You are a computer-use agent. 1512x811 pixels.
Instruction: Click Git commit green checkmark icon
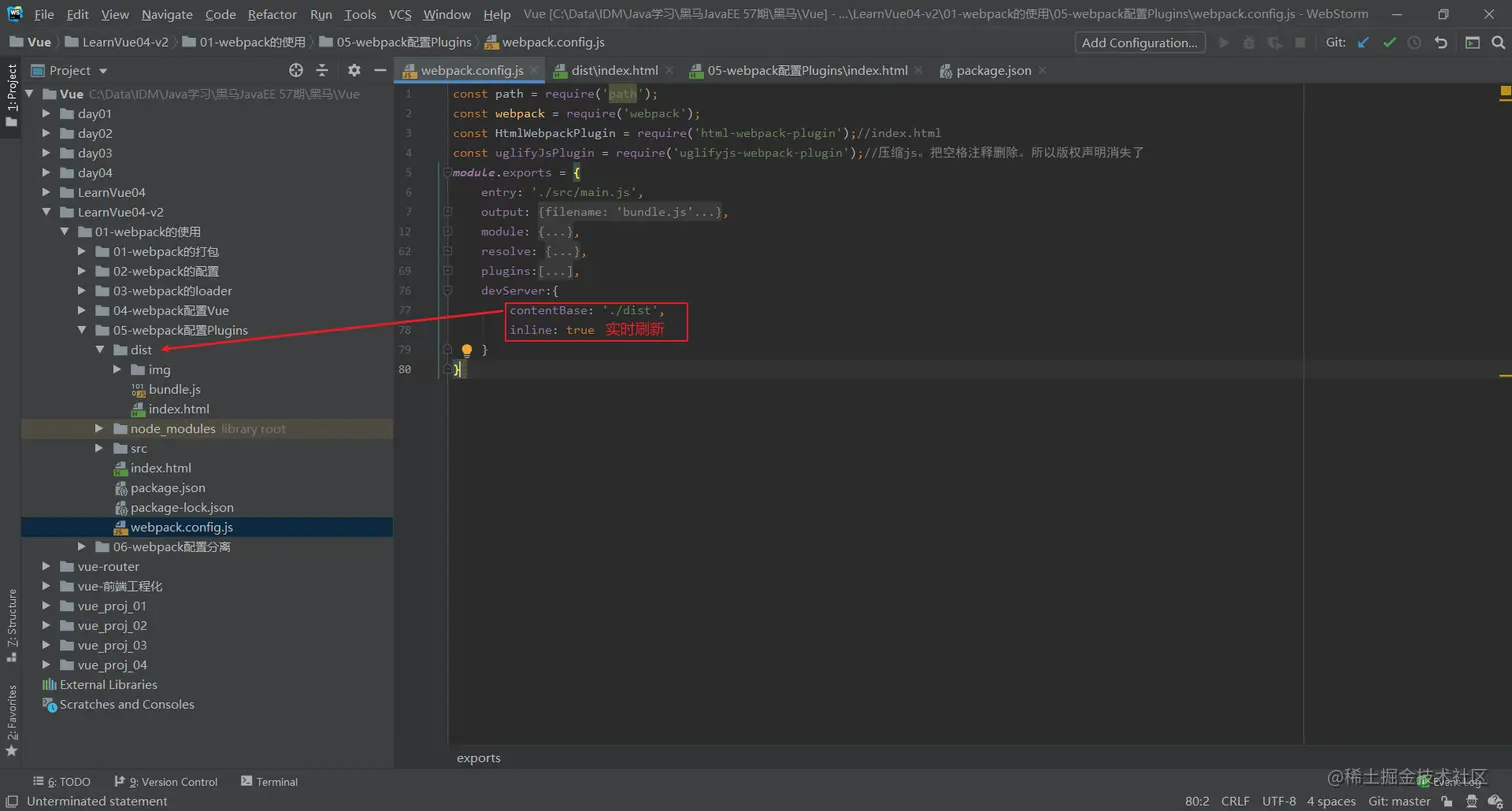pos(1389,43)
